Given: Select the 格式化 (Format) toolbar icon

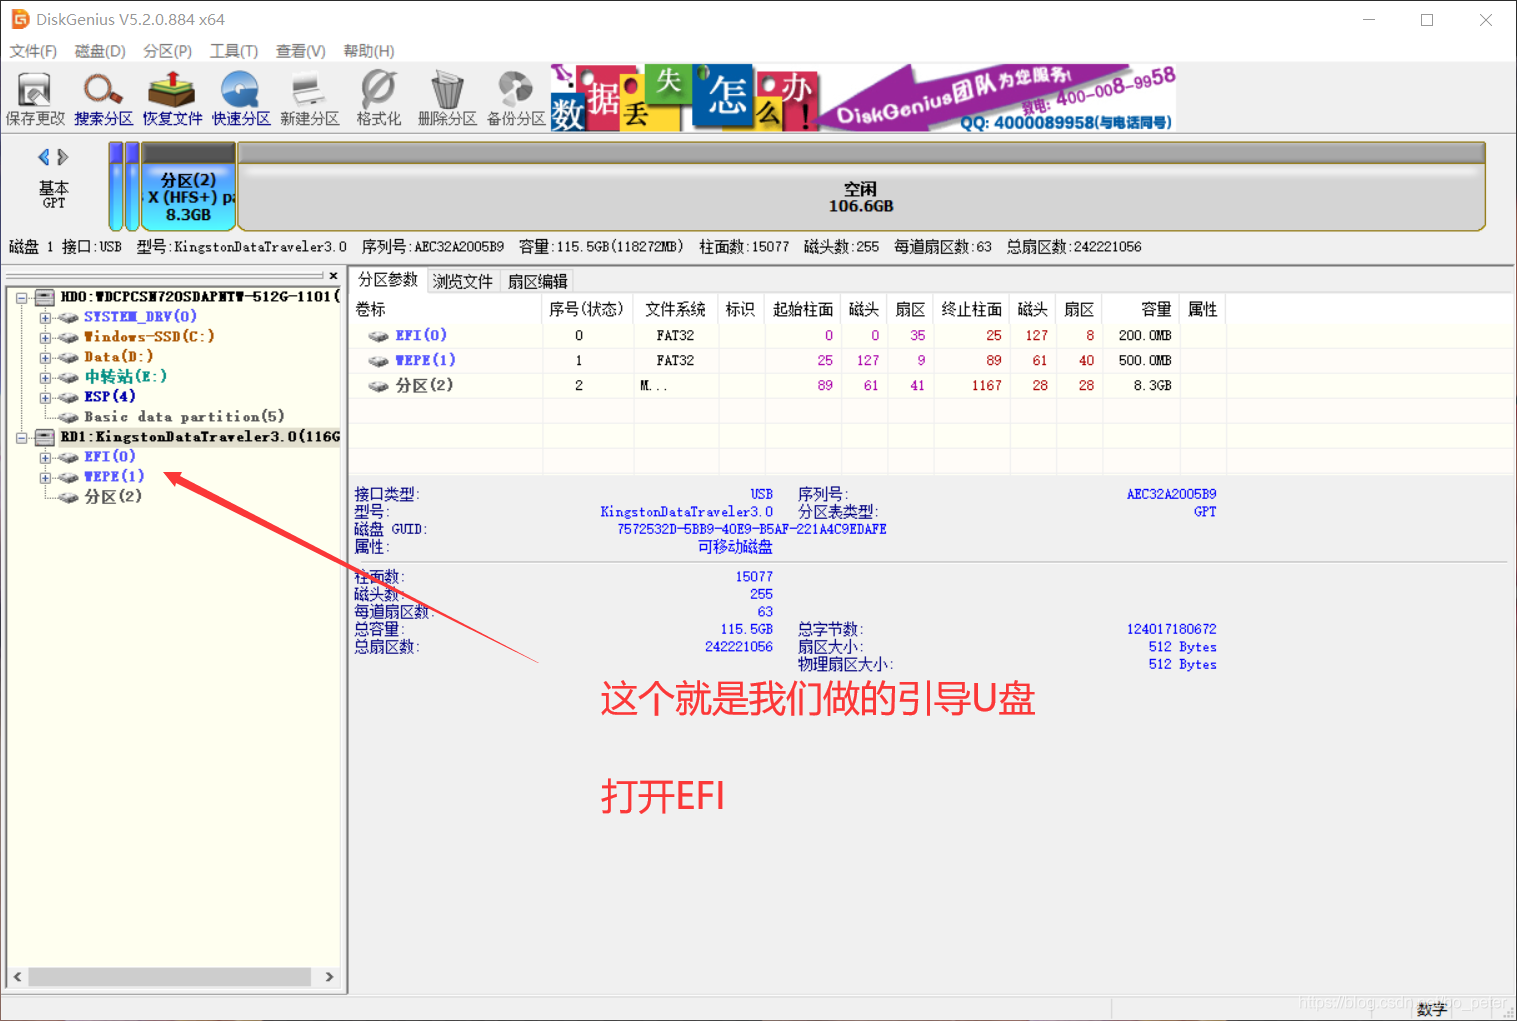Looking at the screenshot, I should click(378, 97).
